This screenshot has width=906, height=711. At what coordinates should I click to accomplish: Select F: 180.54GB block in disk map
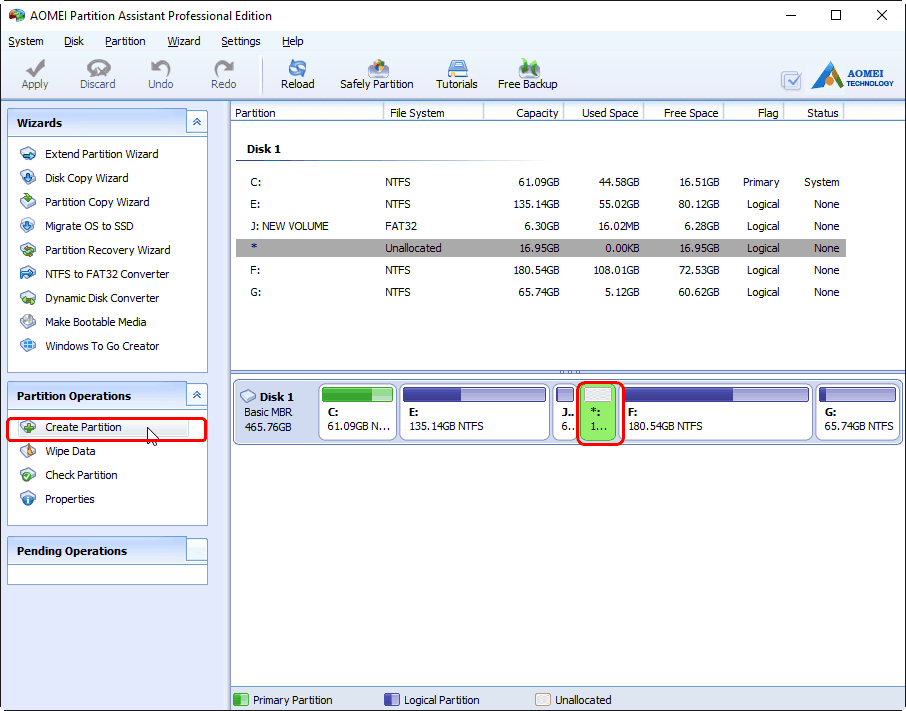[x=716, y=412]
